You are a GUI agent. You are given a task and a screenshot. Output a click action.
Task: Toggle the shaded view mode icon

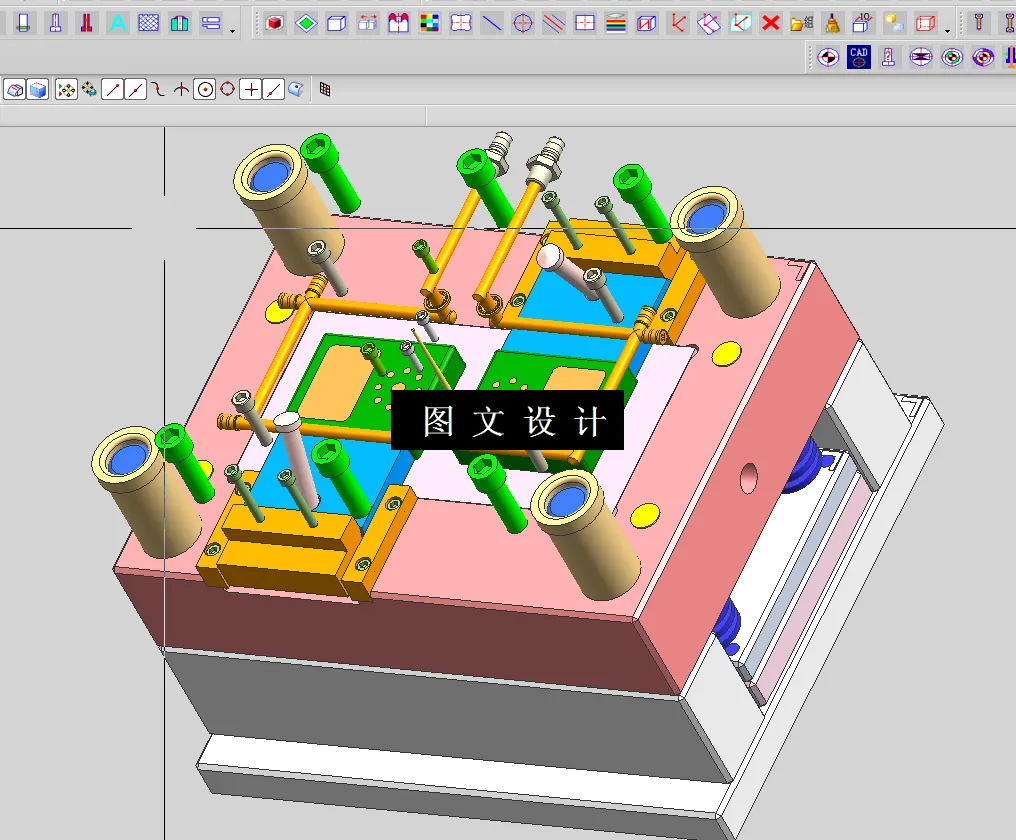click(15, 90)
